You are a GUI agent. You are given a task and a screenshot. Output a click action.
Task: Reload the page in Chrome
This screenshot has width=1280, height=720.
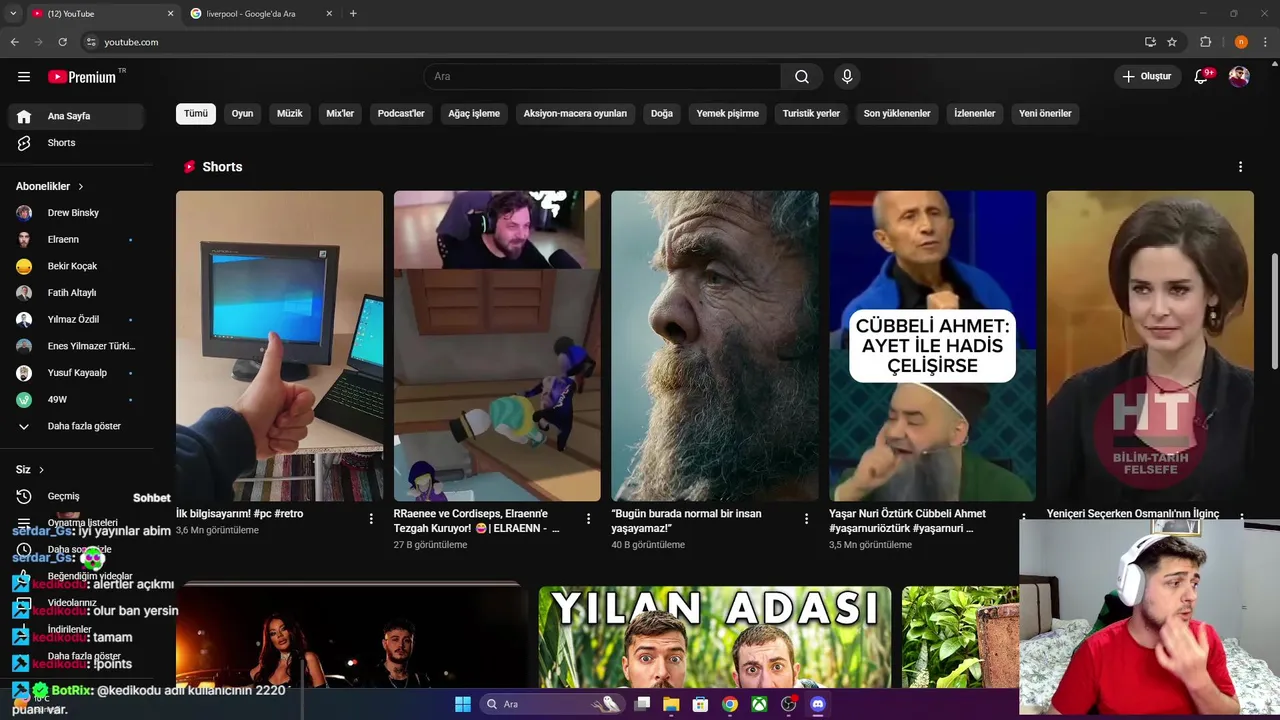[x=62, y=42]
